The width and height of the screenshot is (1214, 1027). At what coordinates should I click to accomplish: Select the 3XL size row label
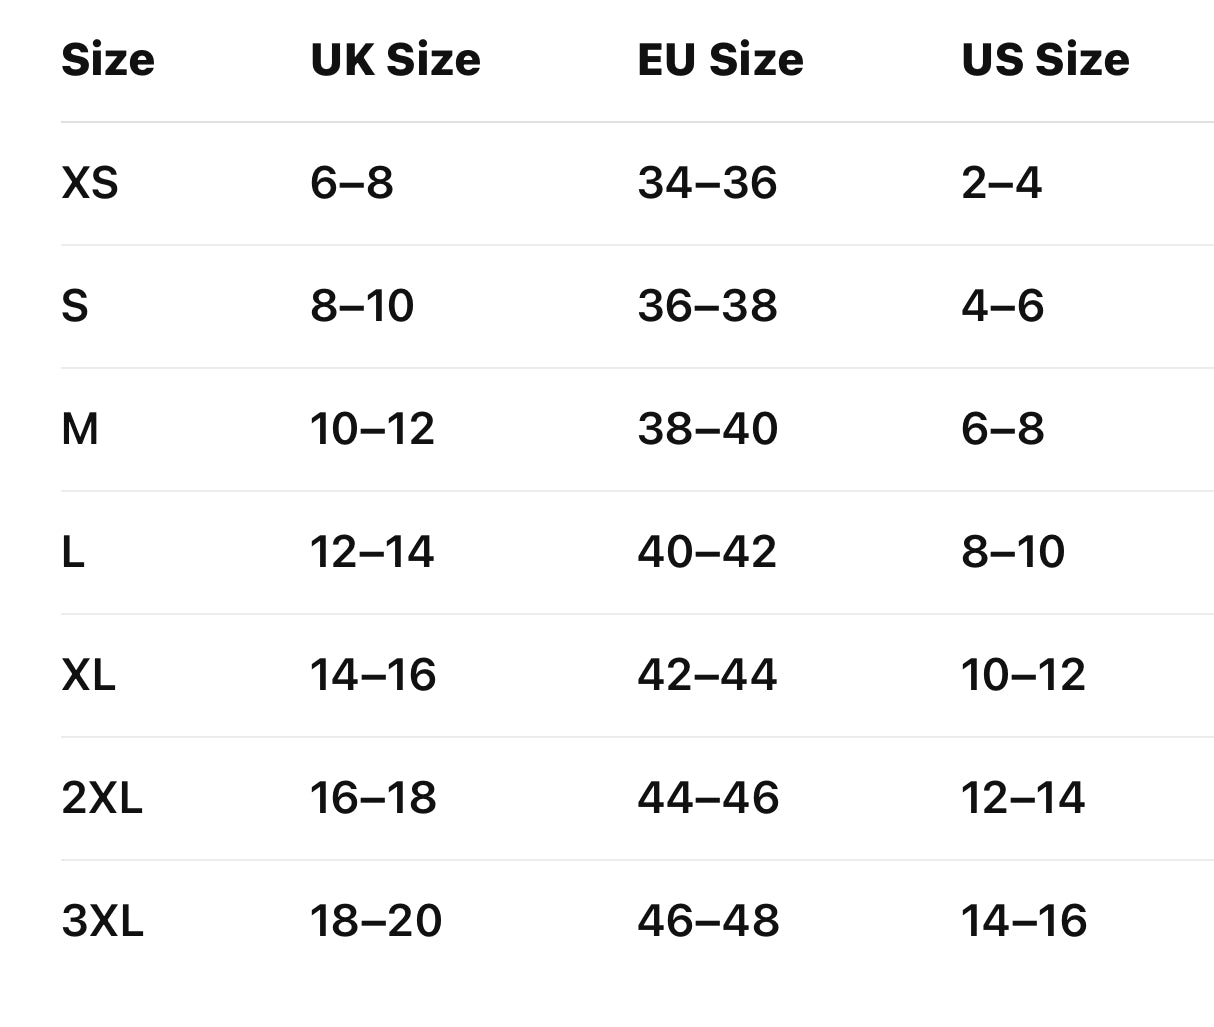click(x=103, y=921)
